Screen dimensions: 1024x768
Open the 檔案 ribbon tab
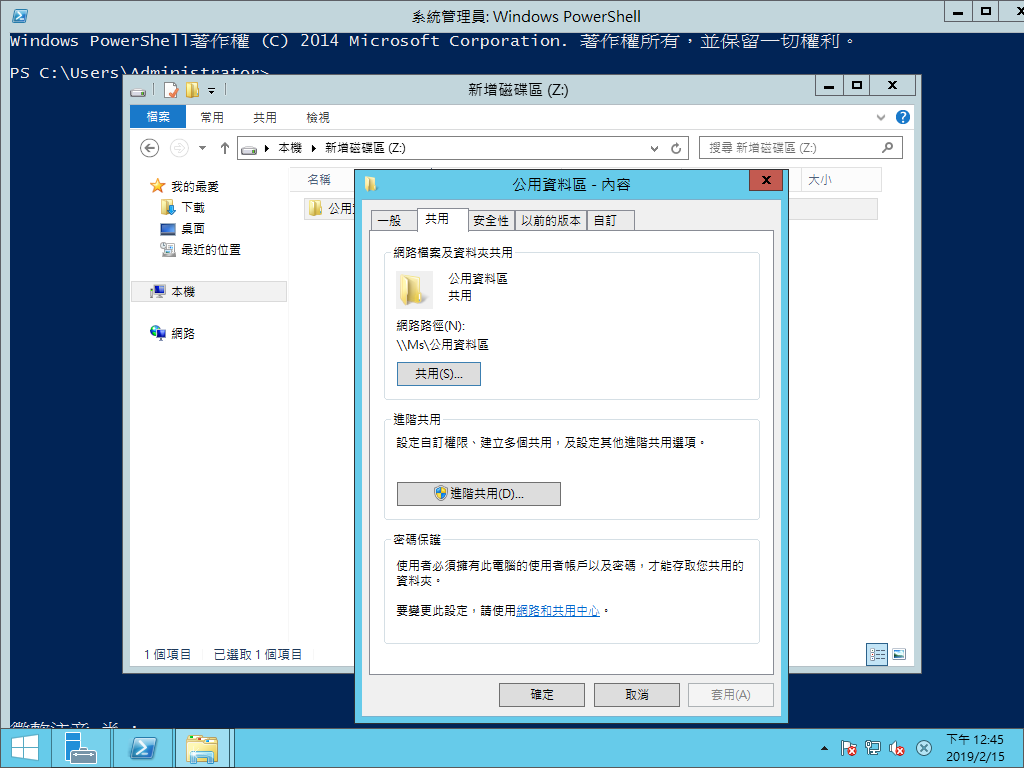point(158,117)
